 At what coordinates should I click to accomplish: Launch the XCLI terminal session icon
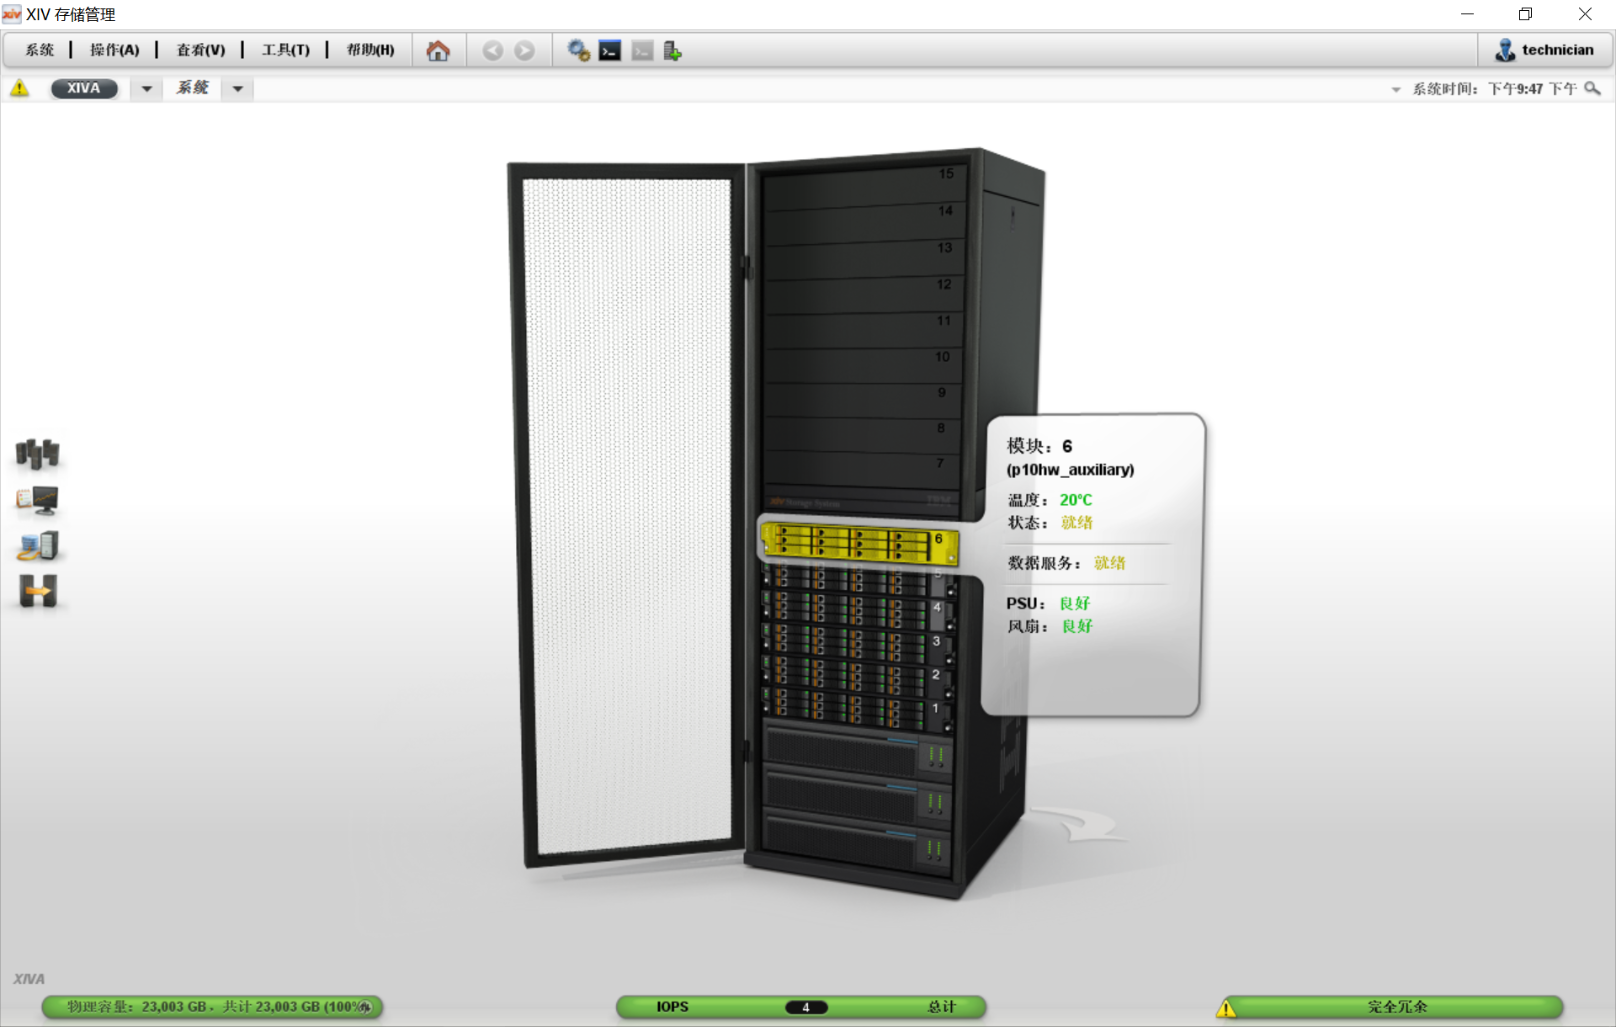[610, 51]
